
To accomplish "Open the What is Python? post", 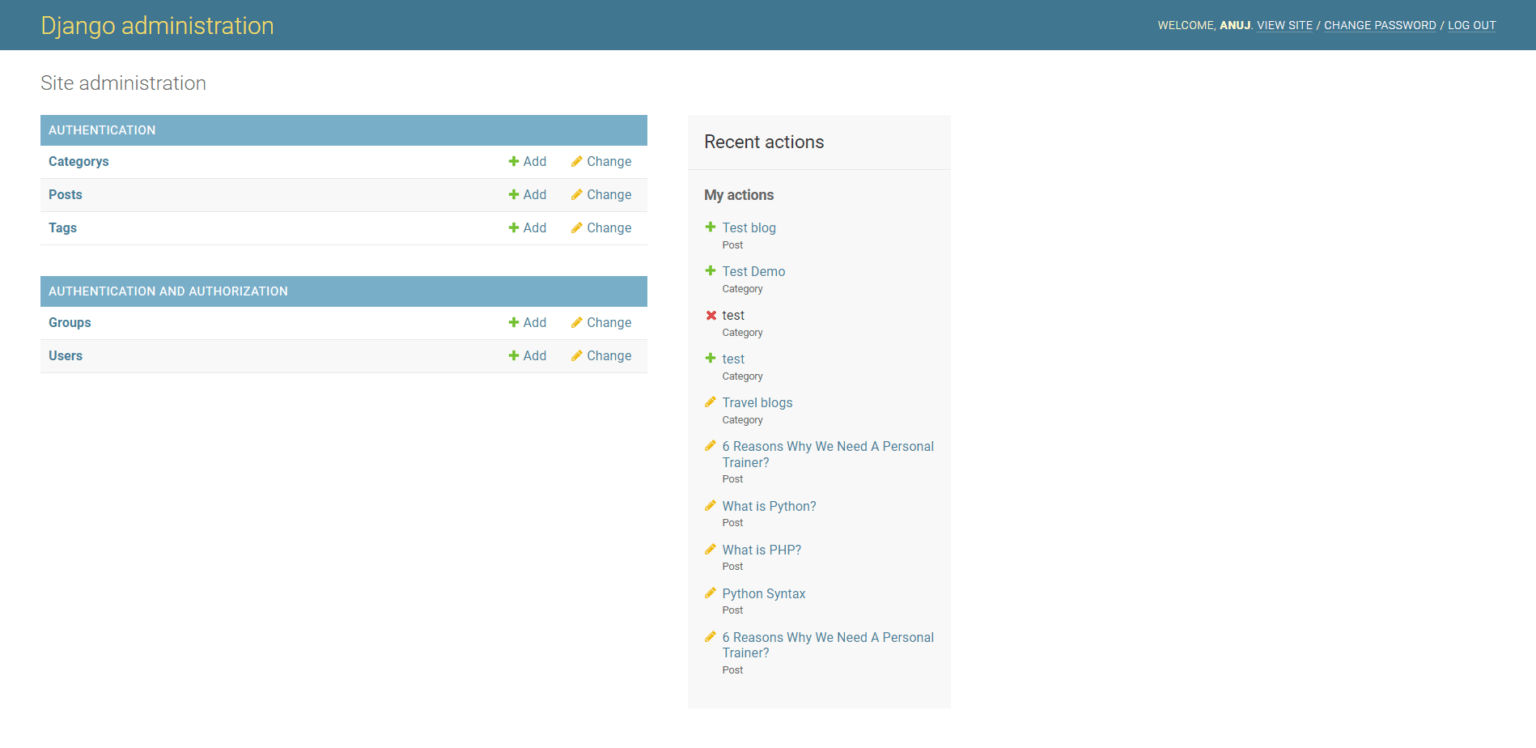I will [769, 505].
